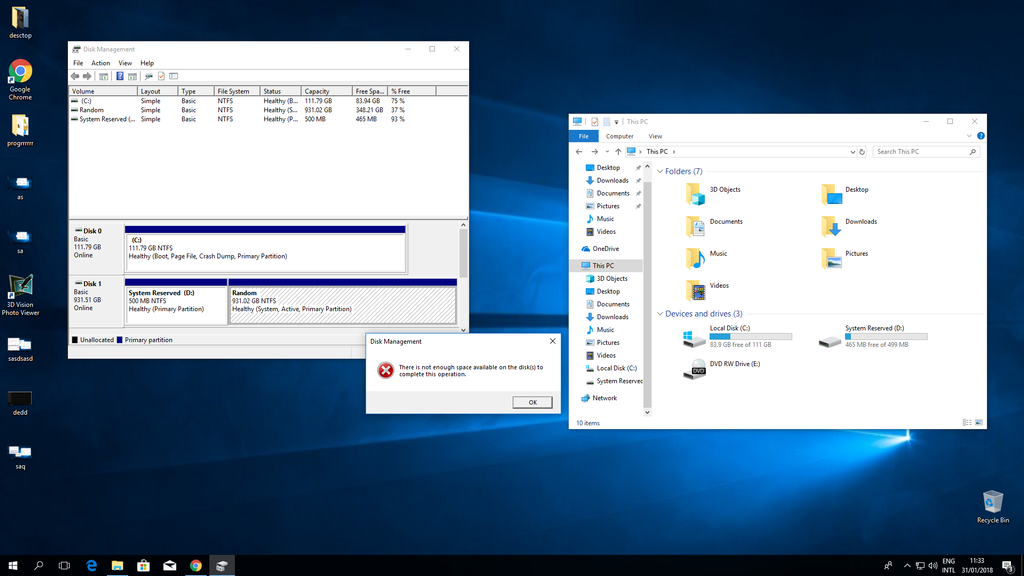
Task: Click the checkmark Properties icon in Disk Management toolbar
Action: point(161,76)
